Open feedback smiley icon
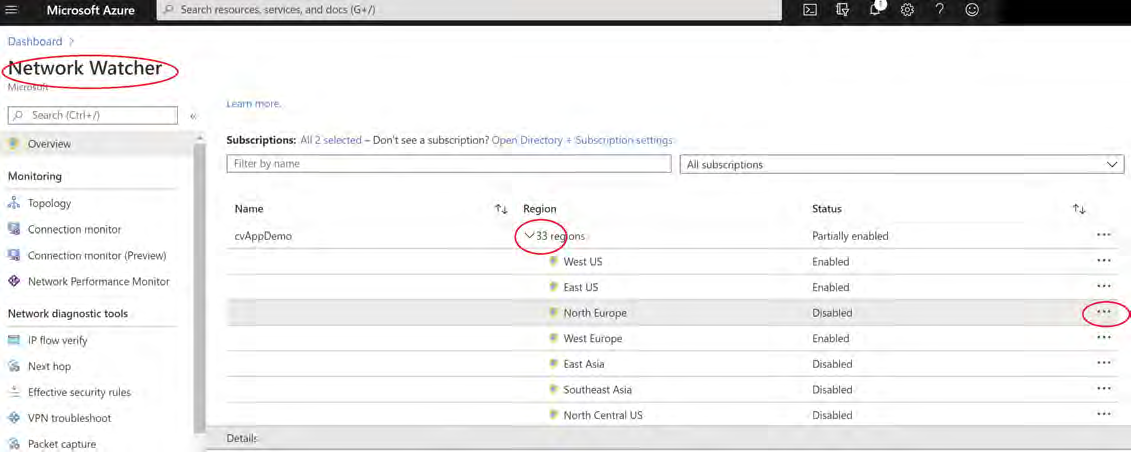The height and width of the screenshot is (452, 1131). (x=972, y=10)
